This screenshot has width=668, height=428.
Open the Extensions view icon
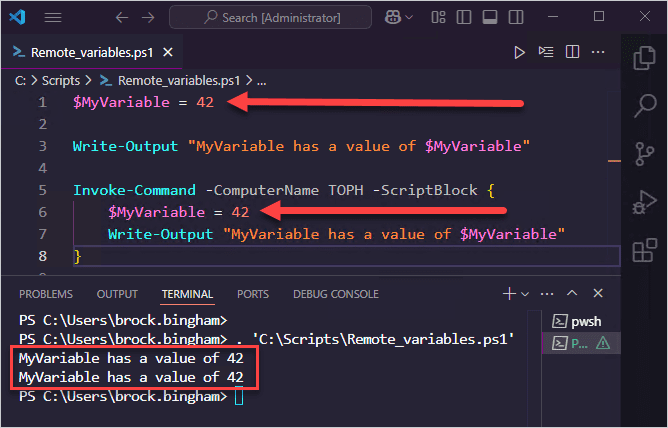point(645,250)
